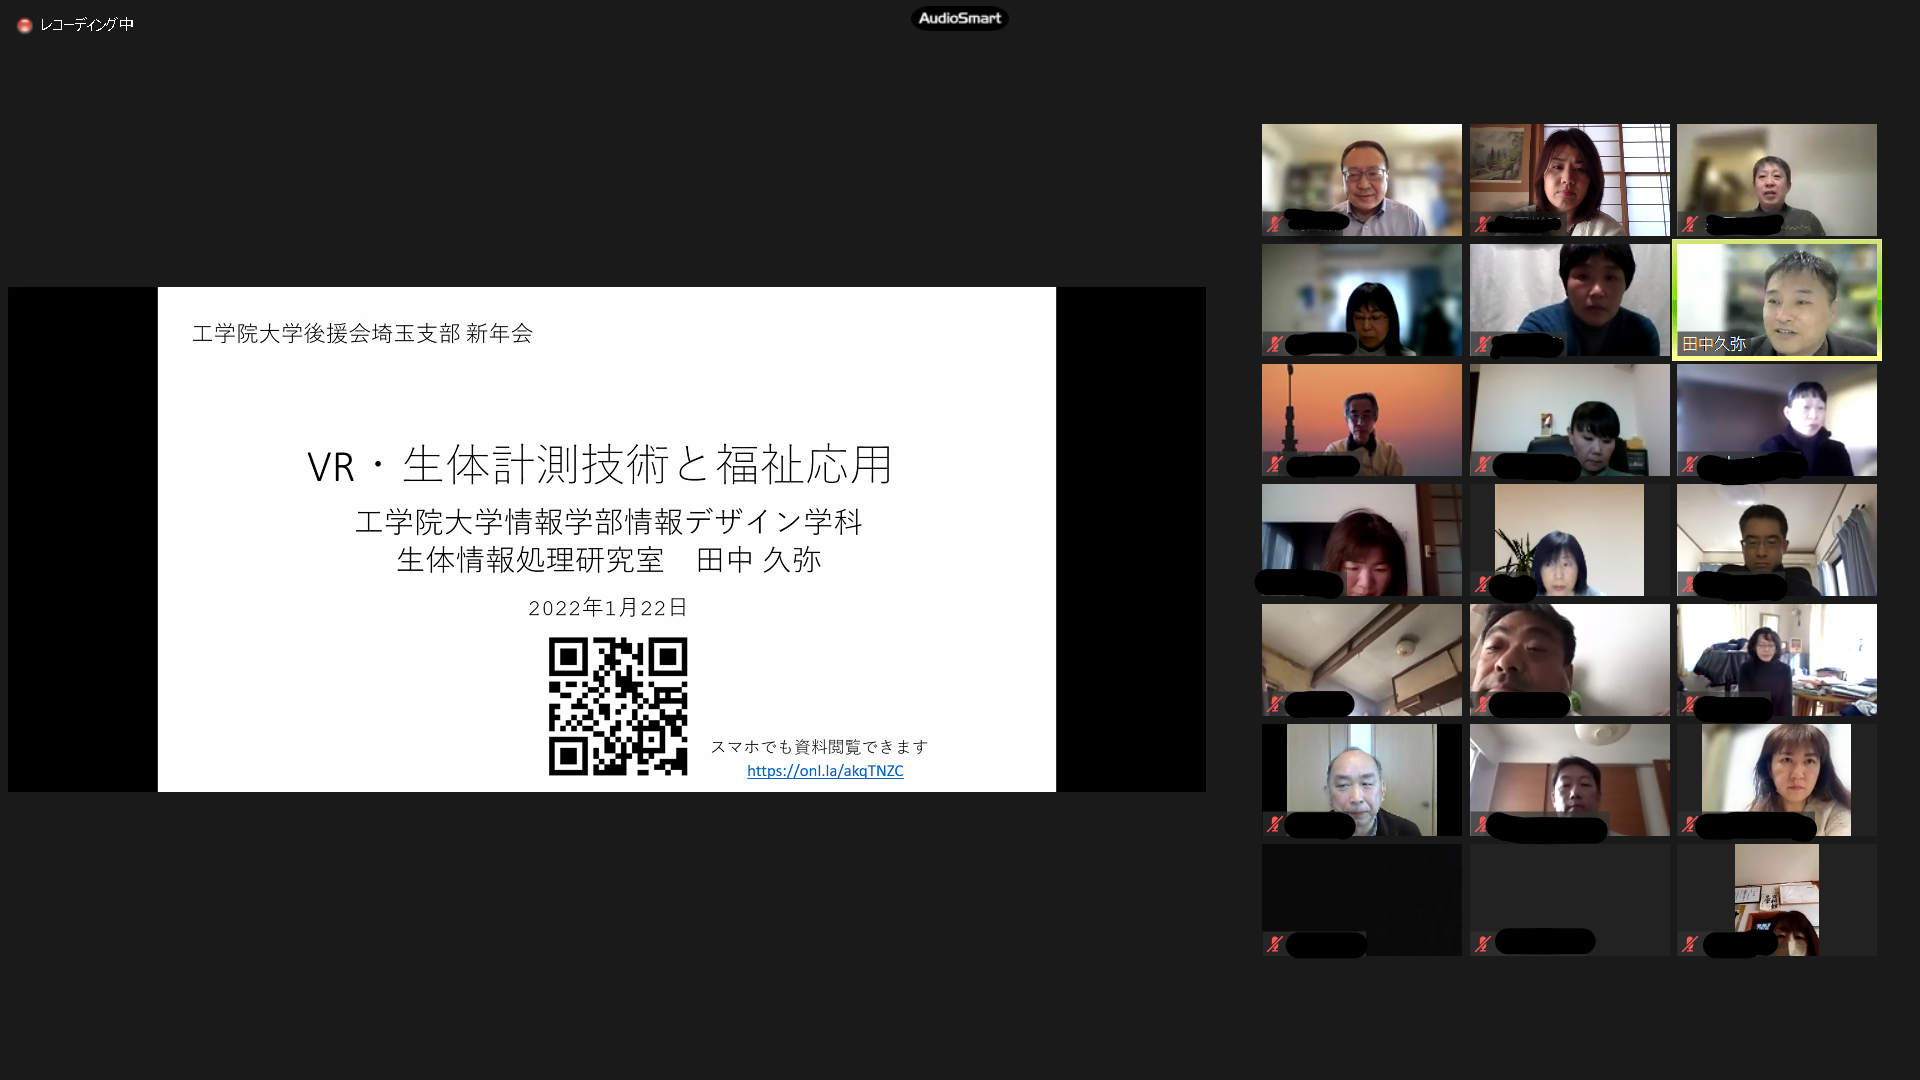
Task: Select 田中久弥's highlighted speaker video tile
Action: [x=1777, y=300]
